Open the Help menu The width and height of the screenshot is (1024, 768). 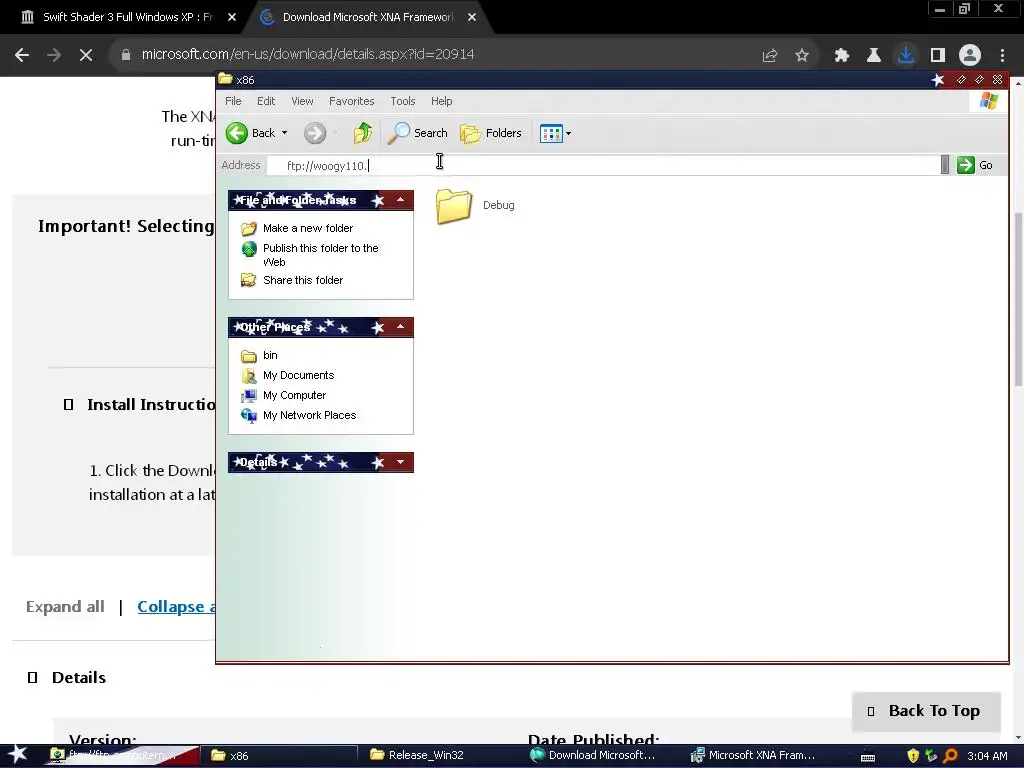pyautogui.click(x=441, y=101)
